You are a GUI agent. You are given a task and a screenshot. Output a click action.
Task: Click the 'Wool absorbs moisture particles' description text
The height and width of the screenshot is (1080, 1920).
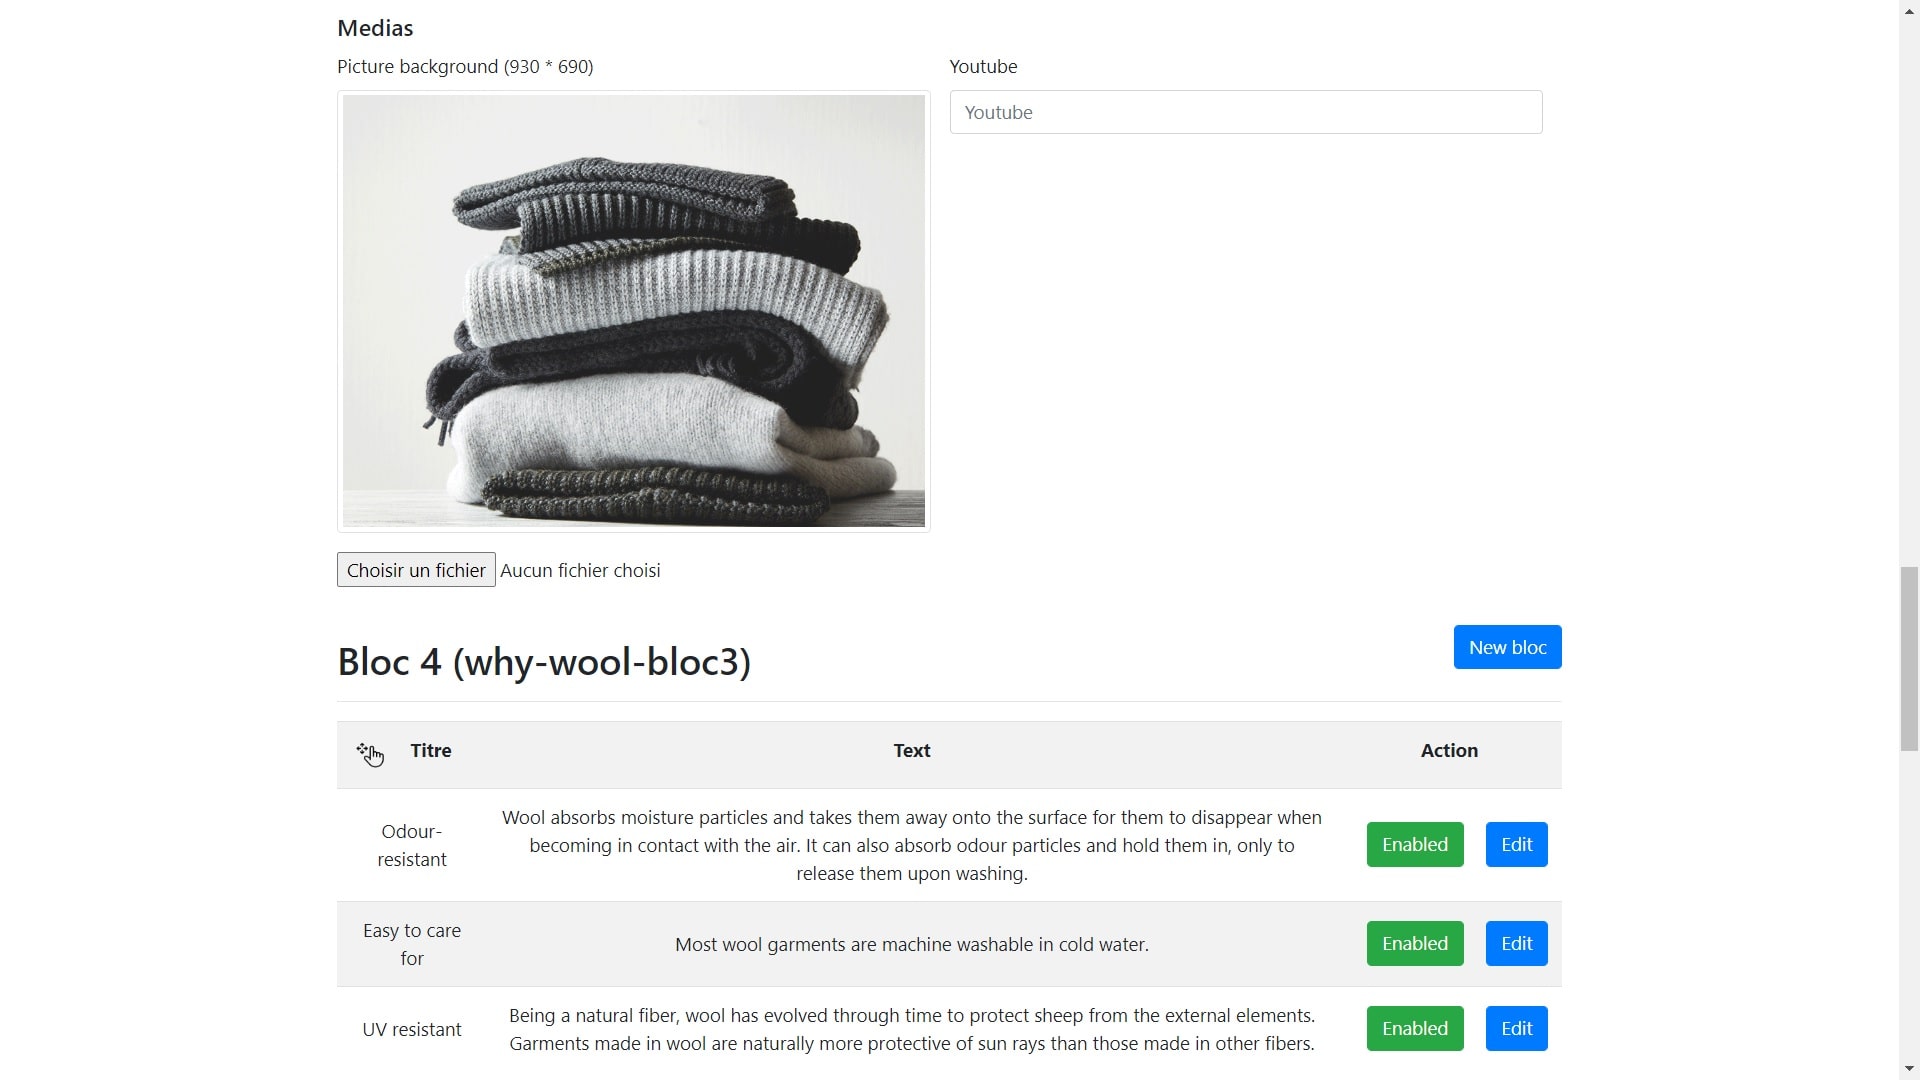click(911, 845)
